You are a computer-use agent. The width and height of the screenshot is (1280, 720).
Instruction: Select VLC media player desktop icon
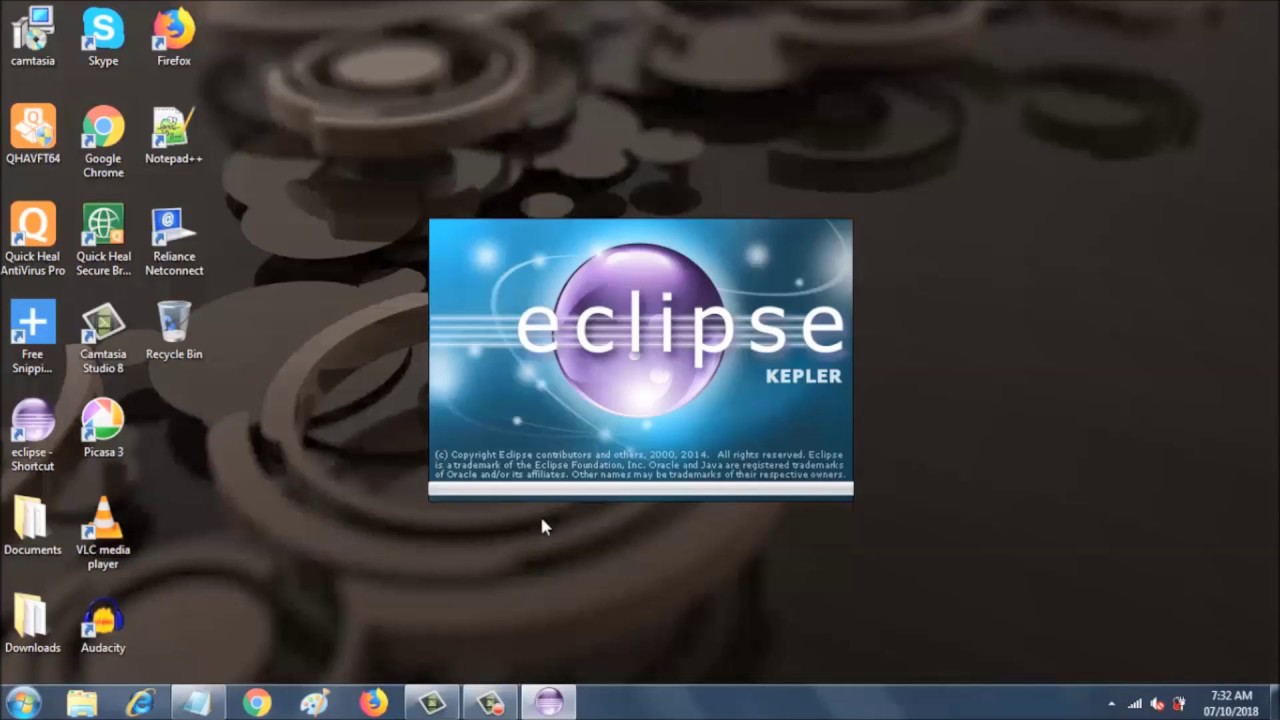coord(103,533)
